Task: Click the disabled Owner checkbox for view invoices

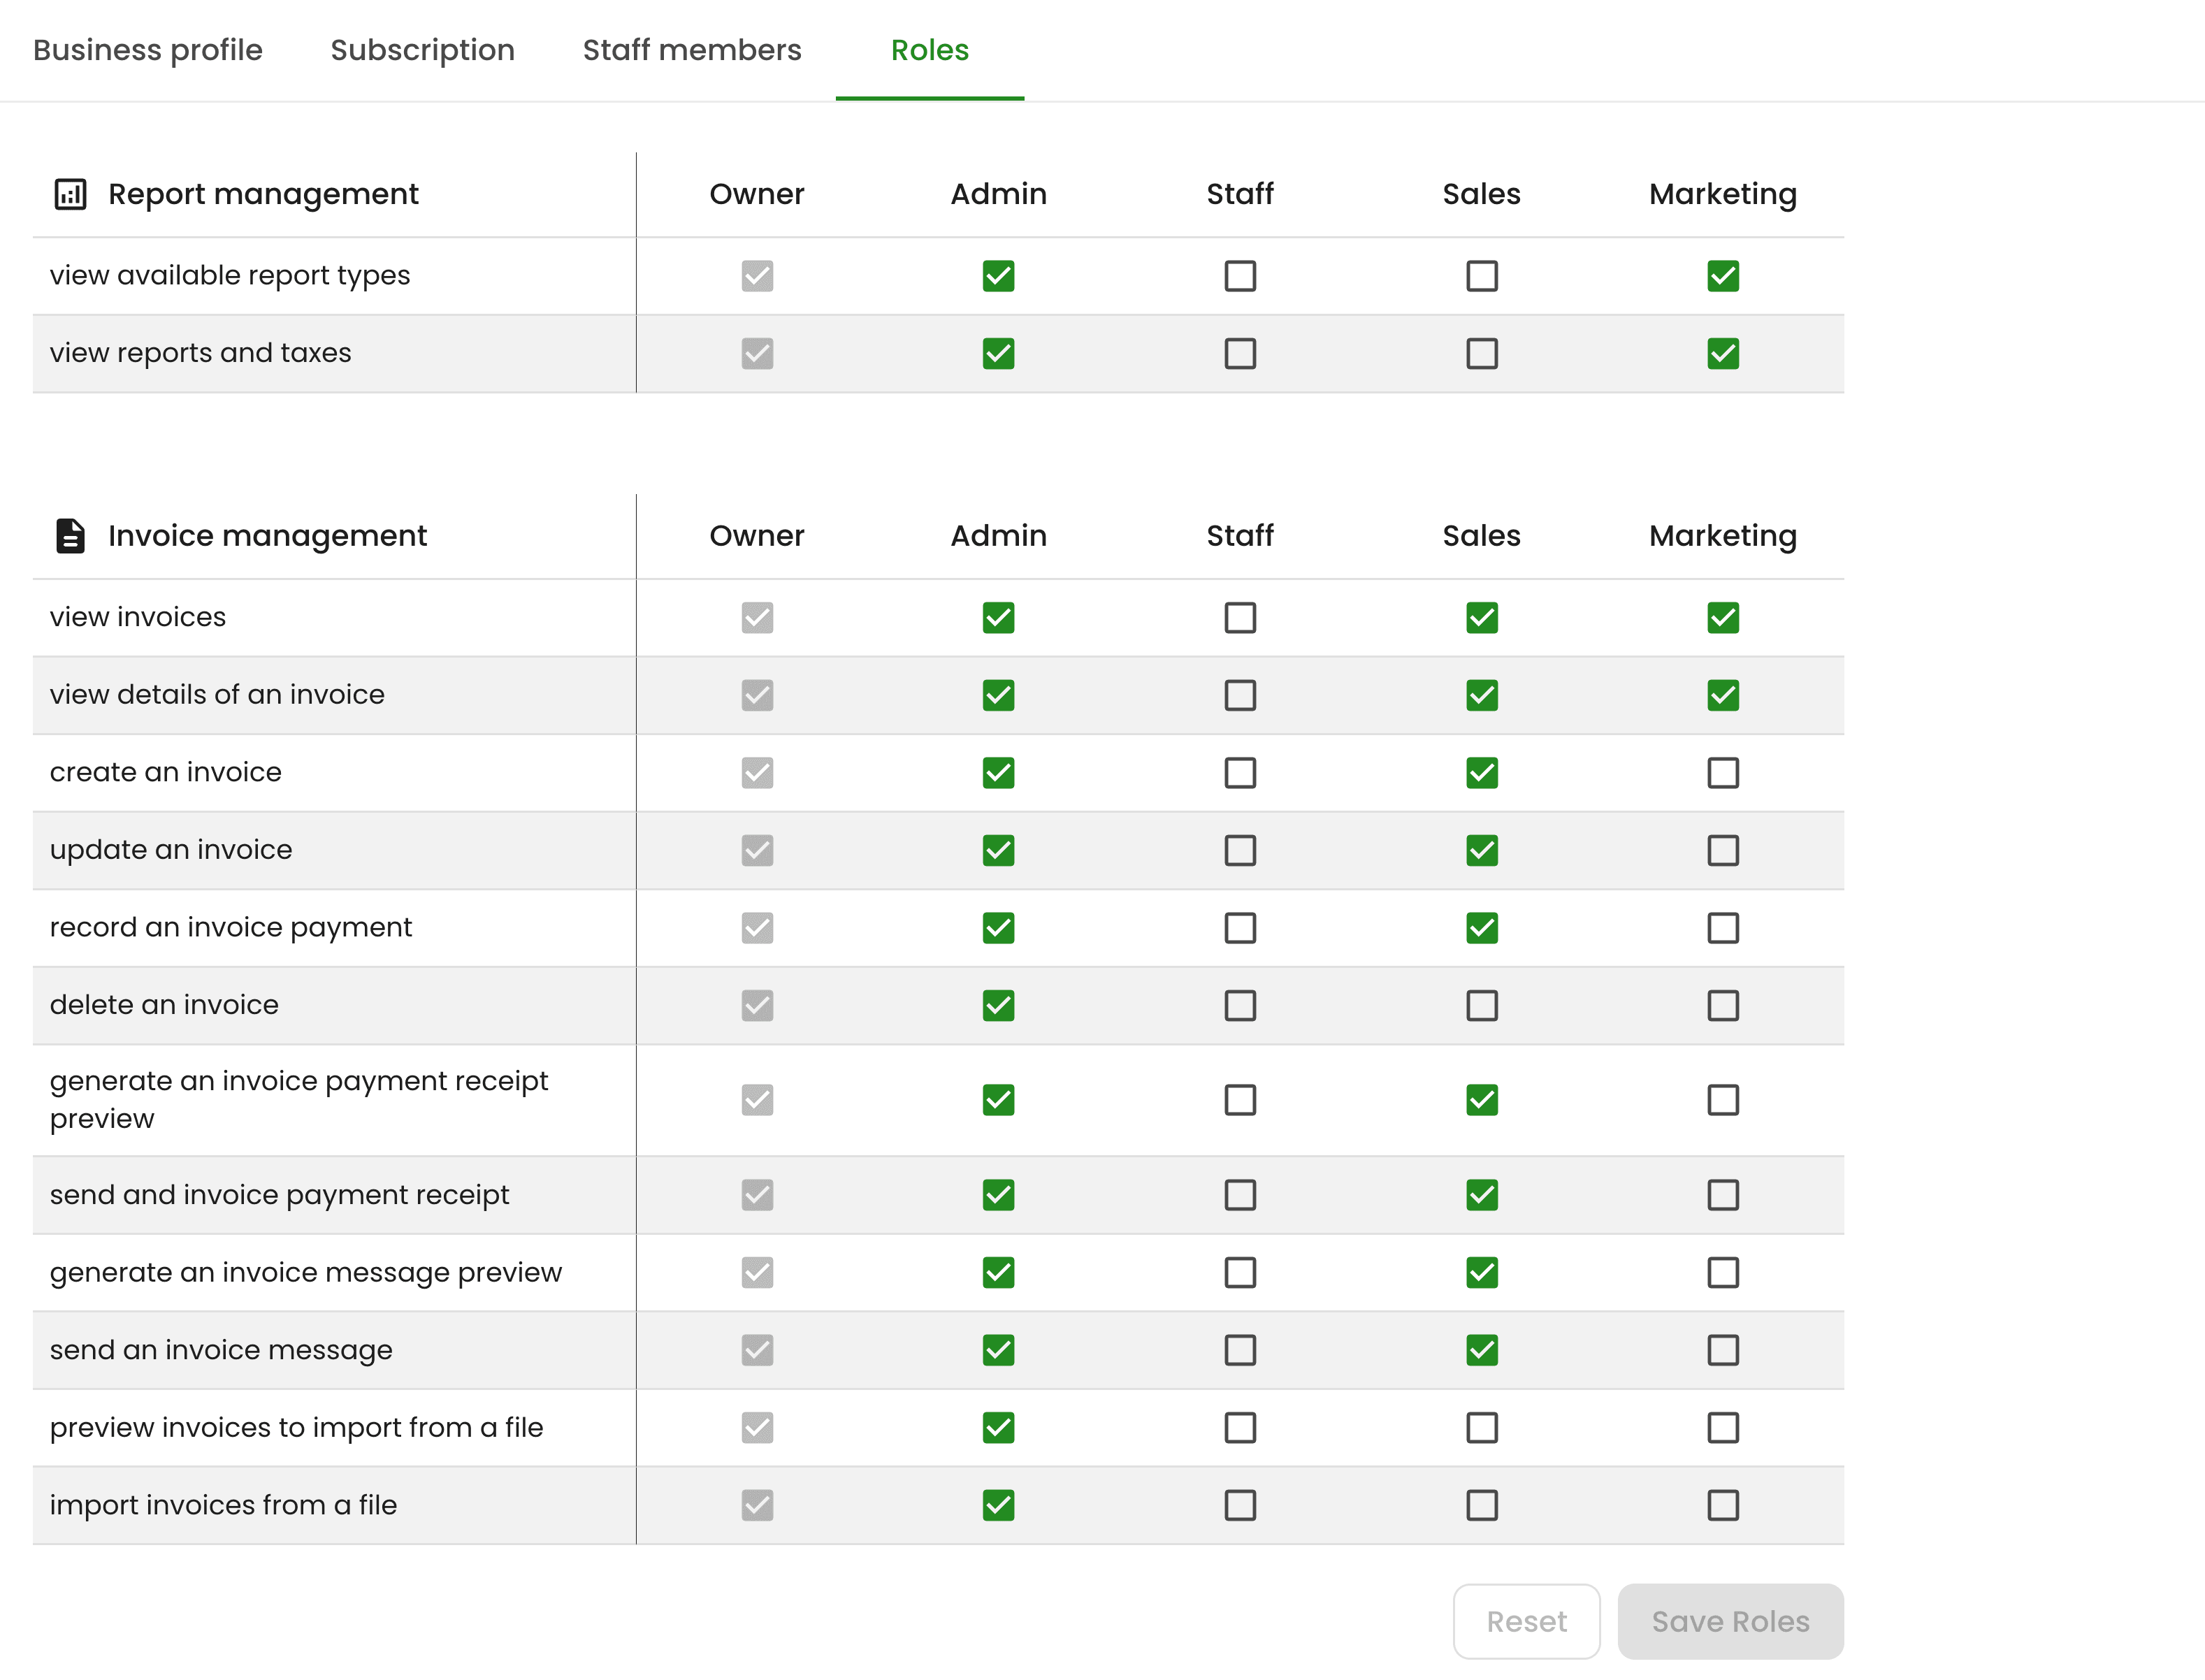Action: click(757, 618)
